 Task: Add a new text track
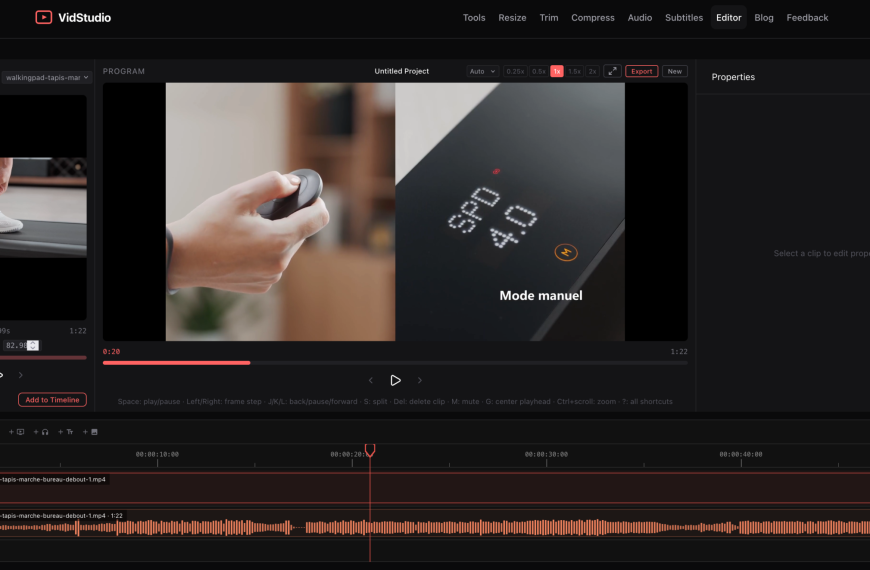click(65, 432)
